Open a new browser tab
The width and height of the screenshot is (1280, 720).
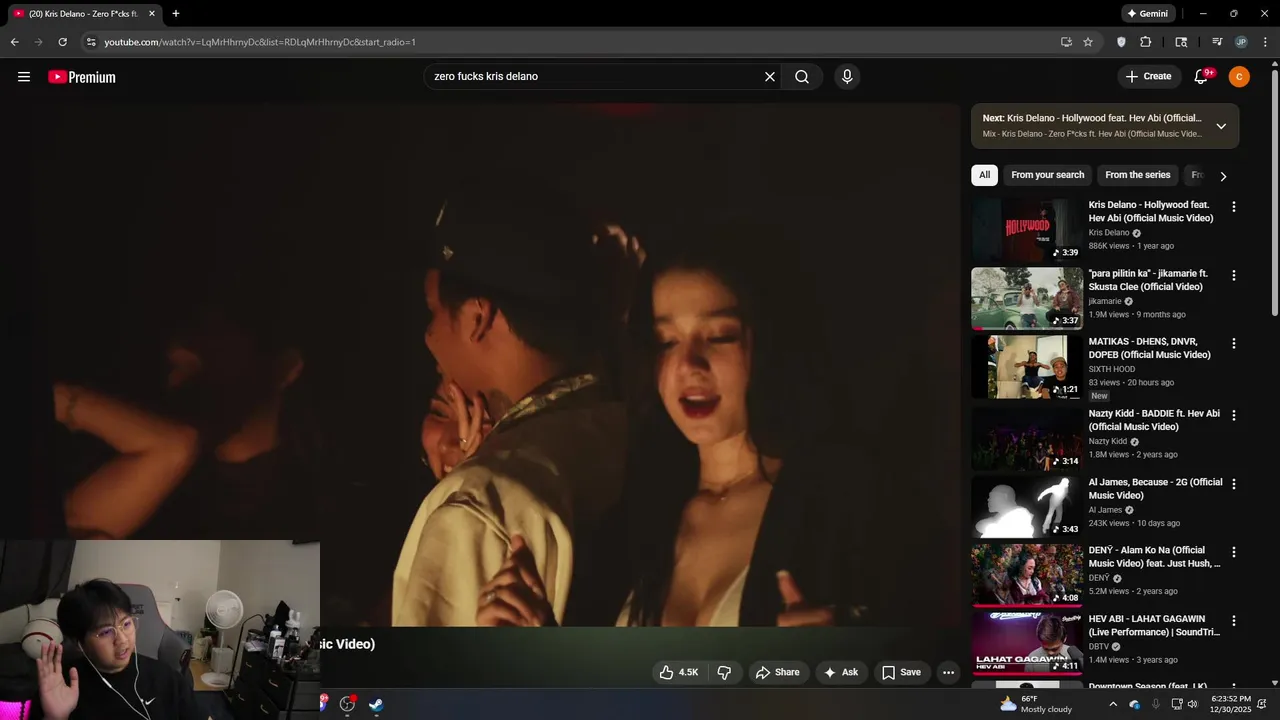pos(176,14)
